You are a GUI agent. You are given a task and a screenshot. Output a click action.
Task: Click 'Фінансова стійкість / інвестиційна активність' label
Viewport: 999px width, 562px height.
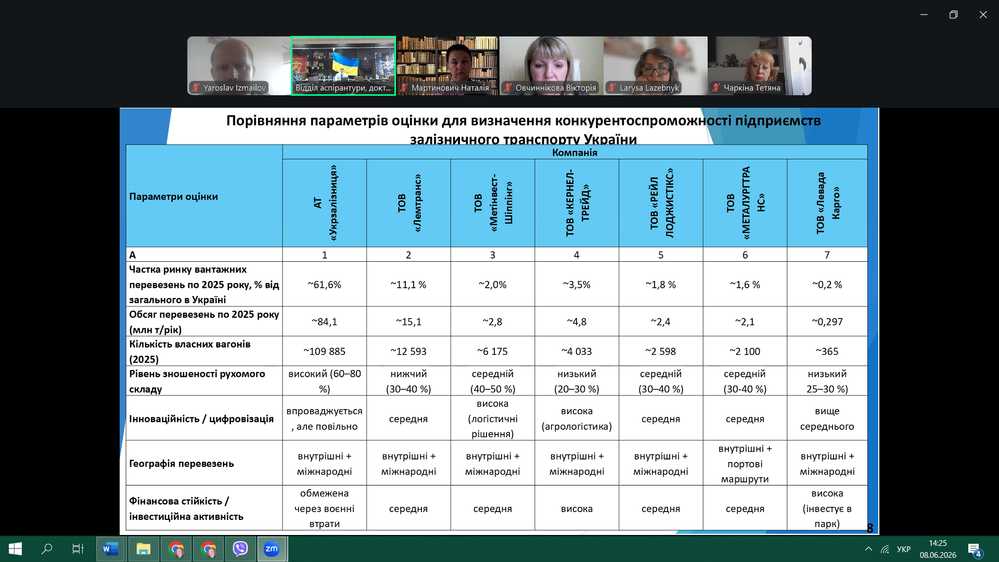[x=204, y=508]
